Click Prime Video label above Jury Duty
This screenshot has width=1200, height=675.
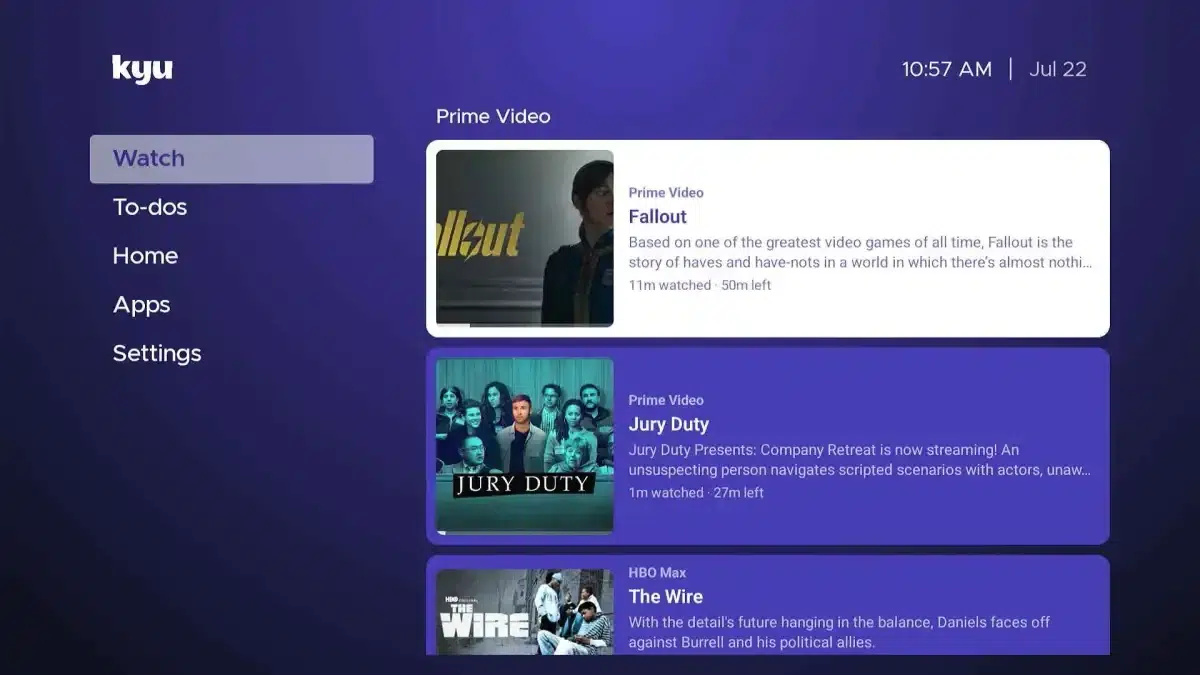pos(666,400)
